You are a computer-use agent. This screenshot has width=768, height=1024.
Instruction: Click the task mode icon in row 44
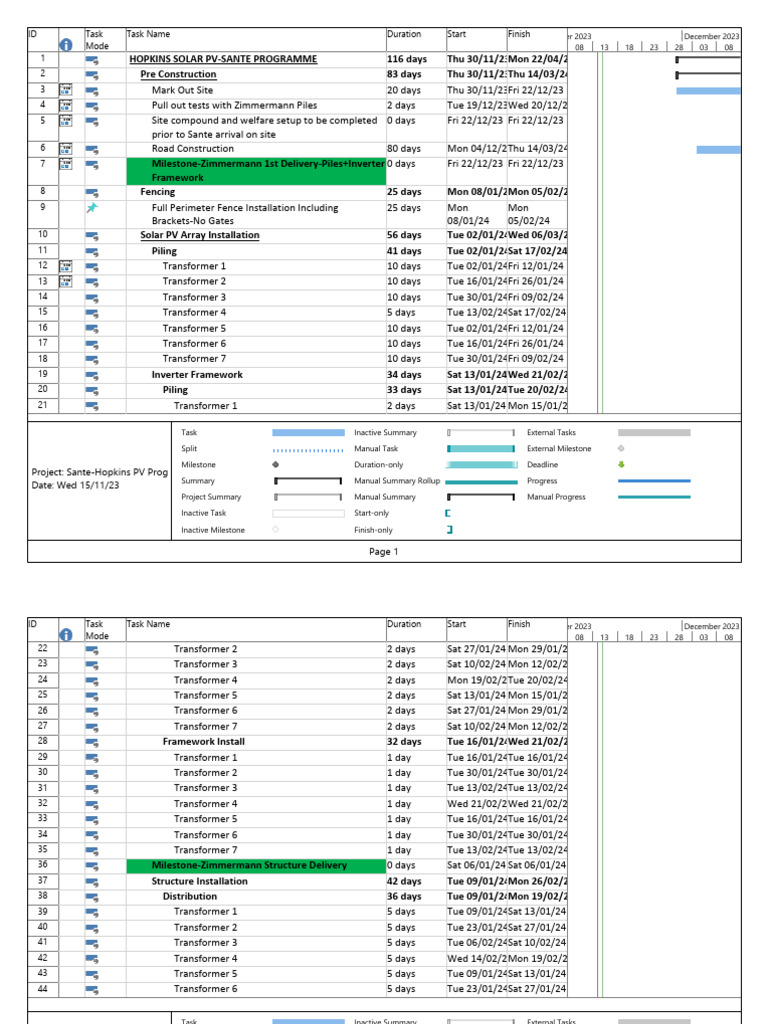coord(91,991)
